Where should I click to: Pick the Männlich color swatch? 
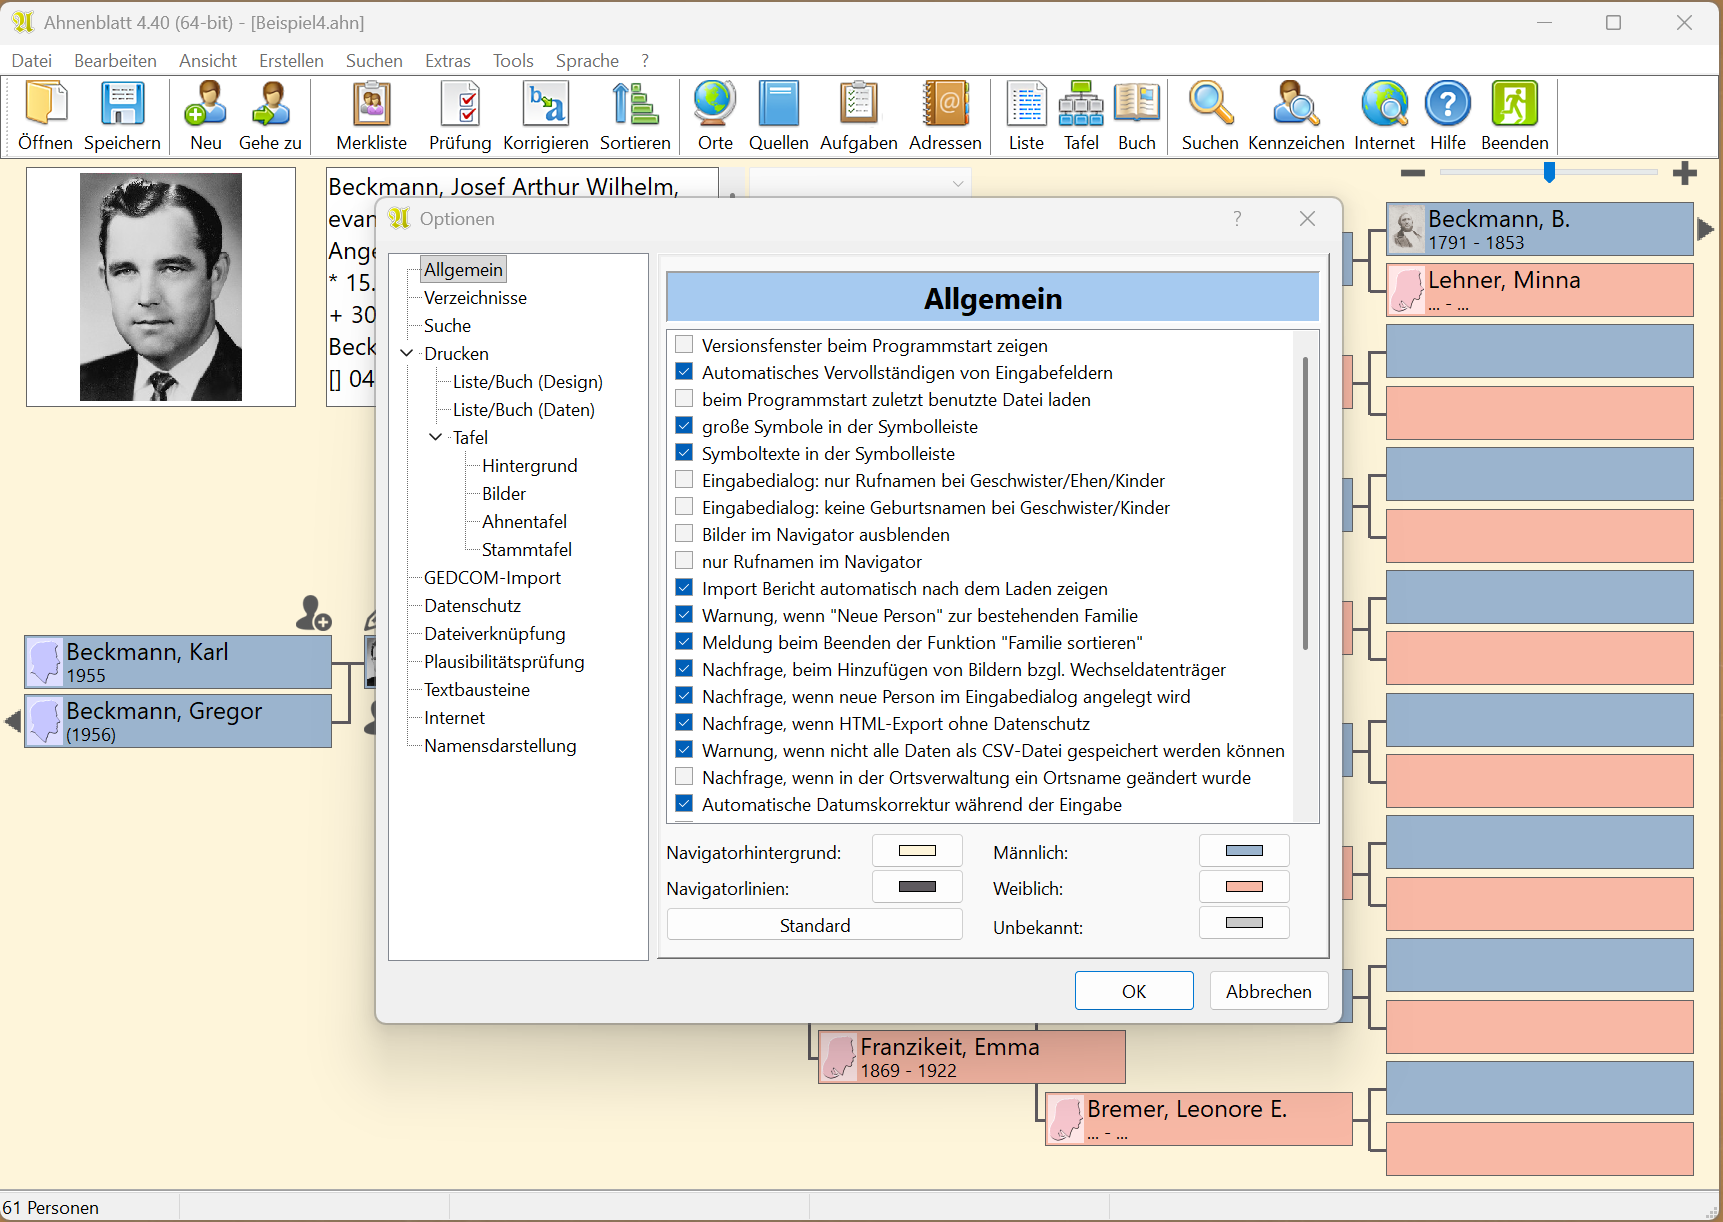click(1243, 851)
